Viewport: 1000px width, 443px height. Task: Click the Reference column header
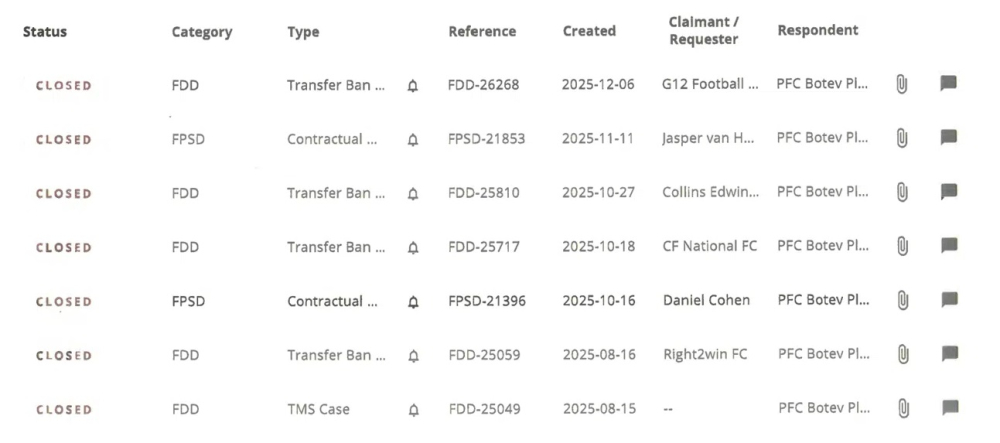482,31
